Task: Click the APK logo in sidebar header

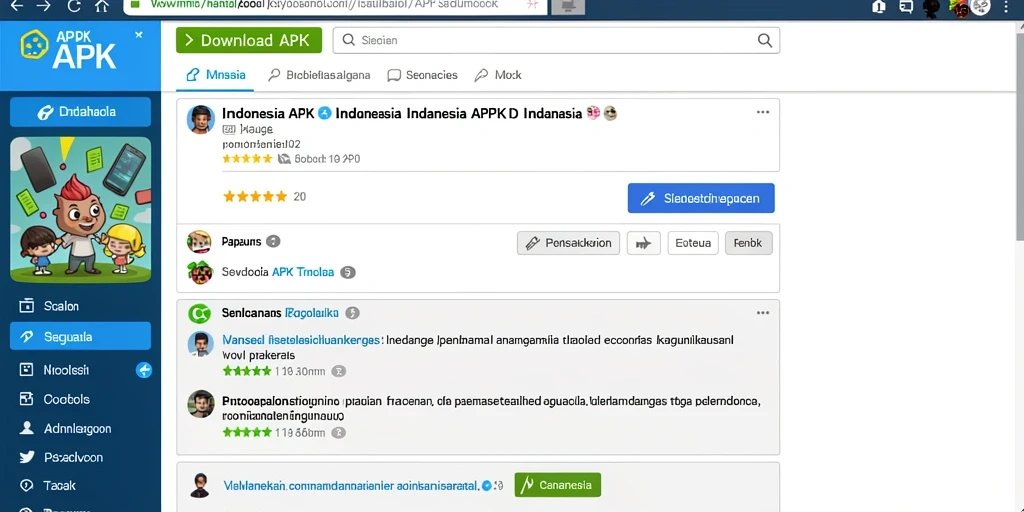Action: tap(69, 50)
